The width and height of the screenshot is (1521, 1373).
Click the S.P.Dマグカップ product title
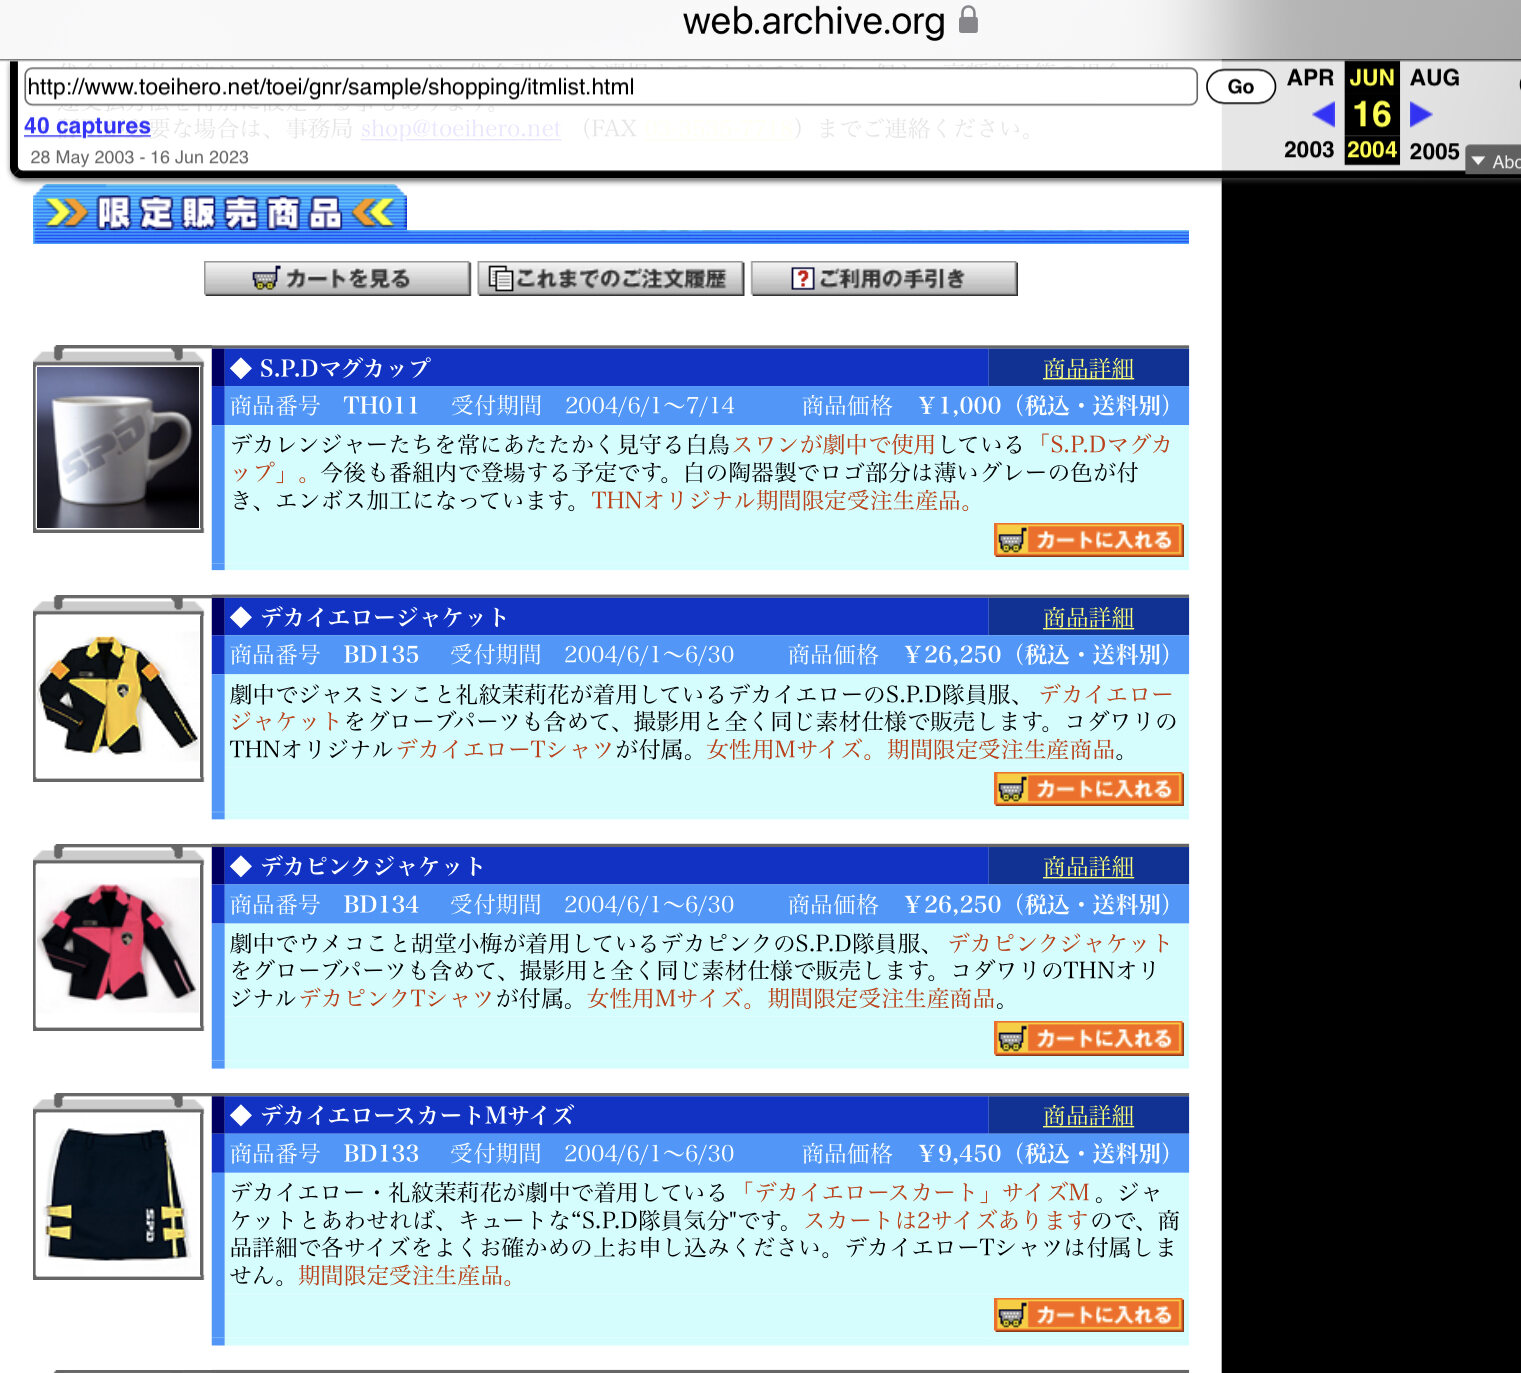click(345, 369)
